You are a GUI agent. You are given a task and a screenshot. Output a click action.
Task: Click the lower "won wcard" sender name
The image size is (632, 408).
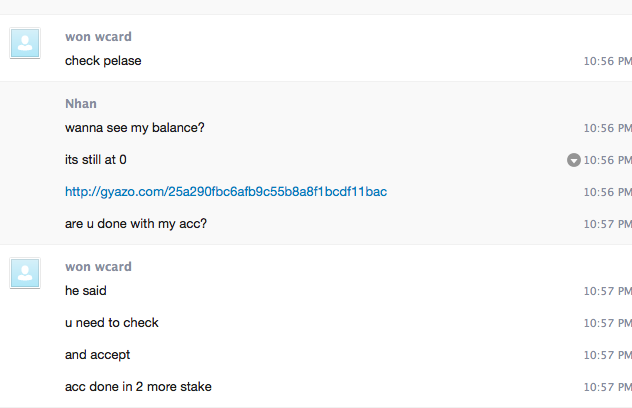[98, 267]
